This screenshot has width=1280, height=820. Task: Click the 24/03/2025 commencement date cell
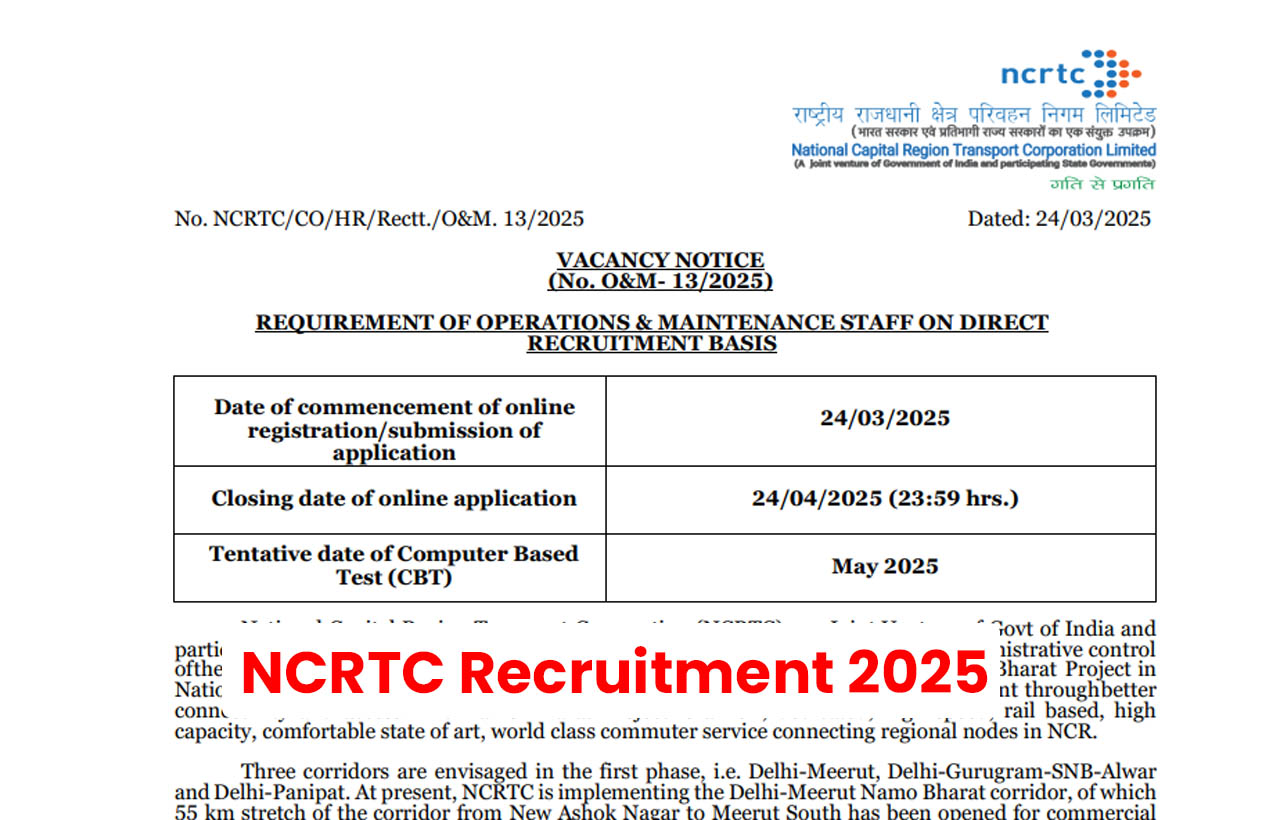tap(884, 418)
